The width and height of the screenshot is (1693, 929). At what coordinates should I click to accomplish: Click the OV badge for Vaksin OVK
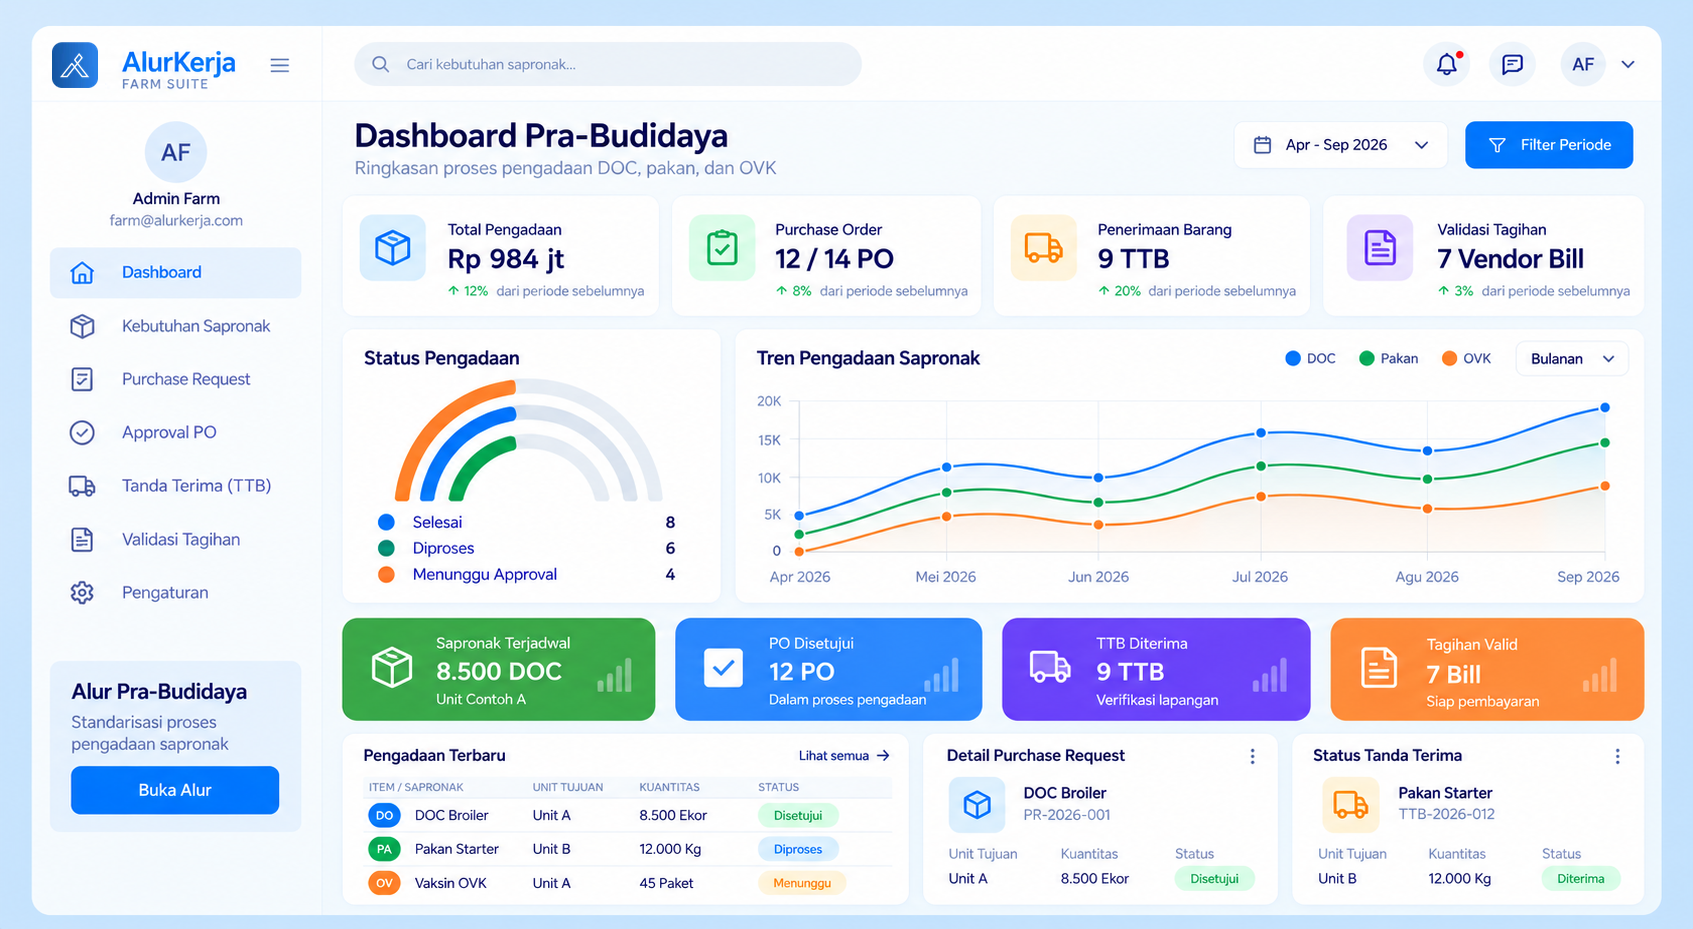pyautogui.click(x=384, y=883)
